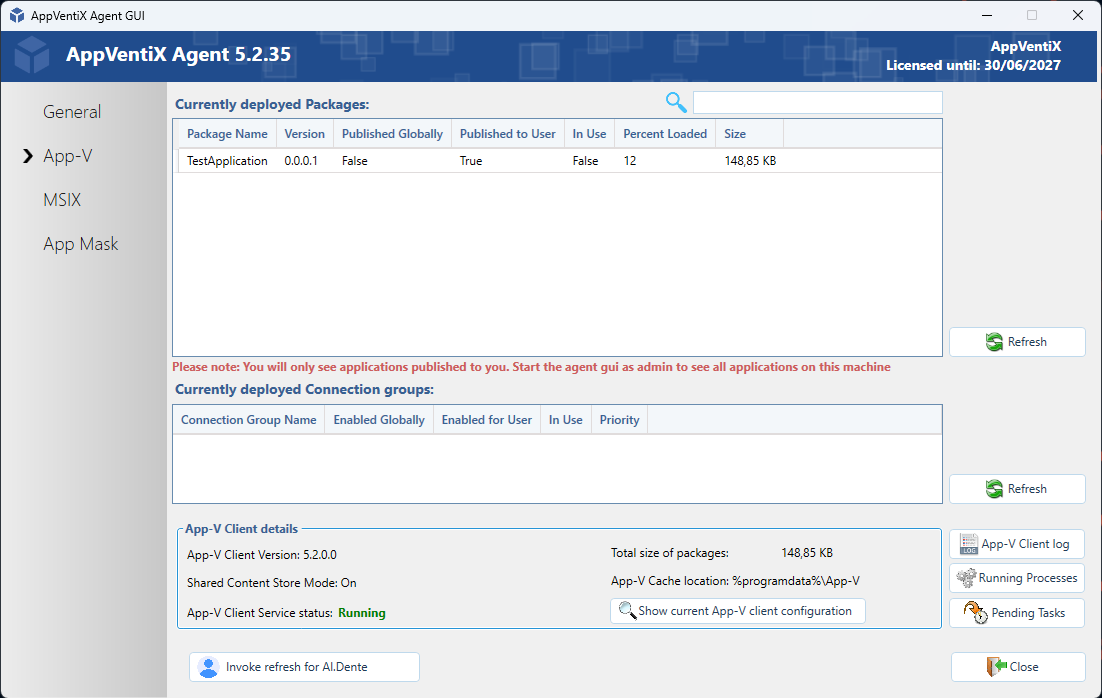
Task: Open the General section
Action: 72,112
